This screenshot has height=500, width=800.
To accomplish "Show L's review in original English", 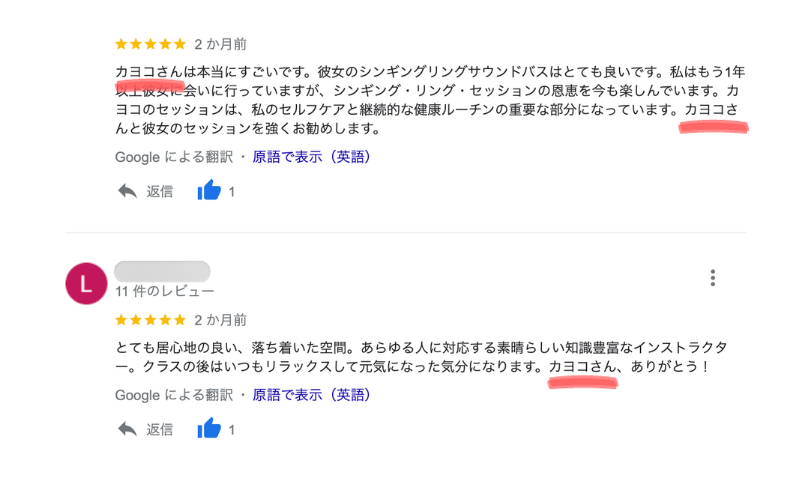I will click(311, 395).
